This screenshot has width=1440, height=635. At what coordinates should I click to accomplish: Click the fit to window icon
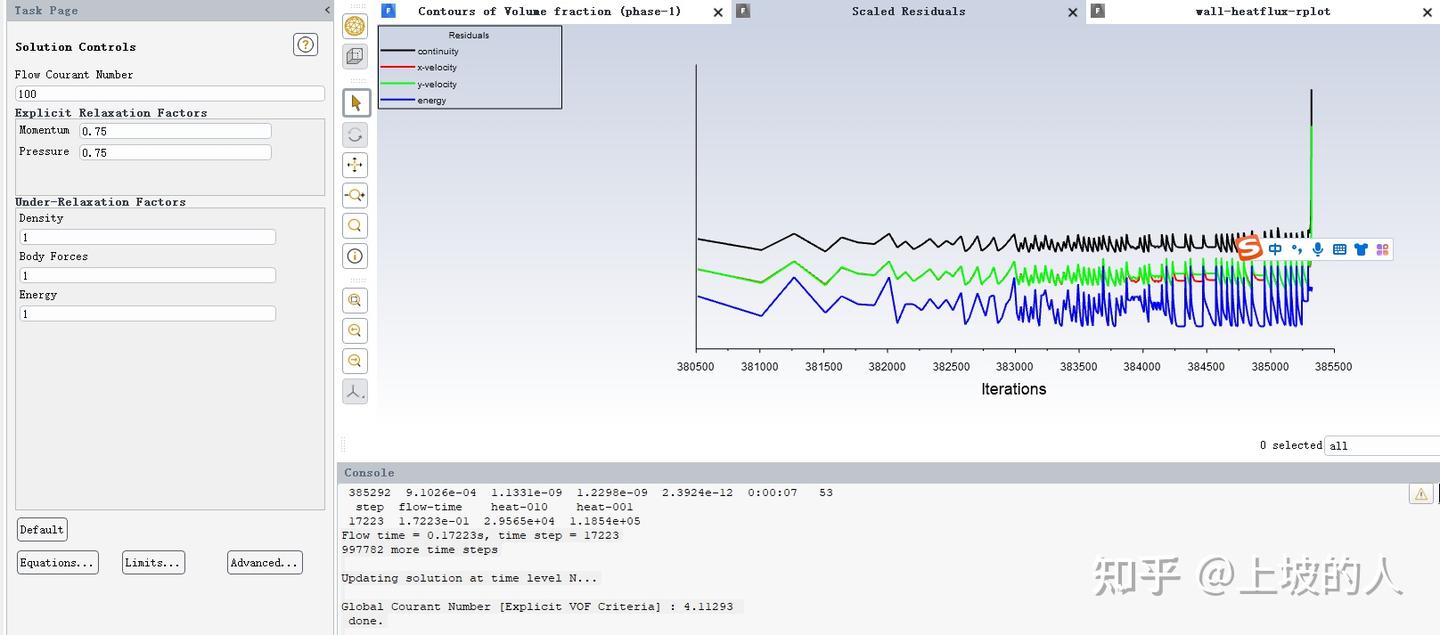click(355, 300)
